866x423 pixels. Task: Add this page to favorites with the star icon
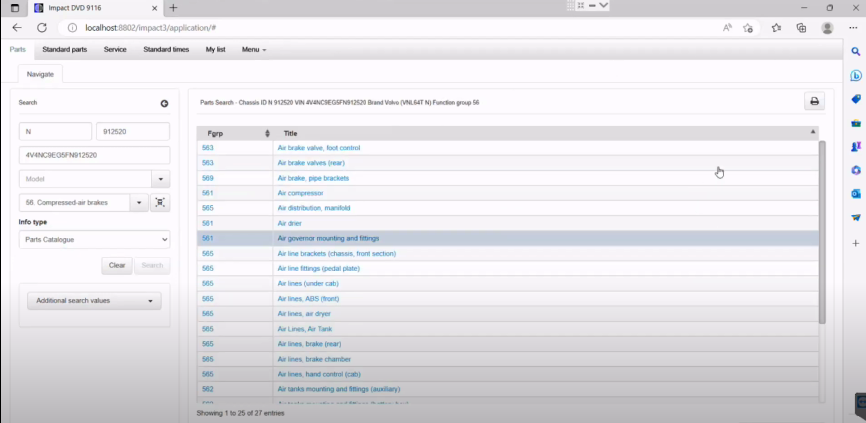tap(748, 27)
